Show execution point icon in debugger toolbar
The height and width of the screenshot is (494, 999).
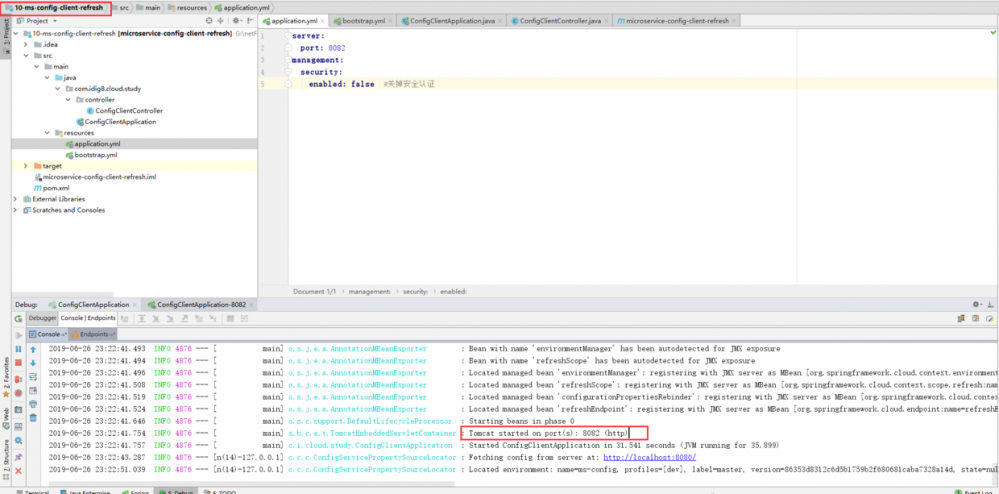[x=126, y=317]
